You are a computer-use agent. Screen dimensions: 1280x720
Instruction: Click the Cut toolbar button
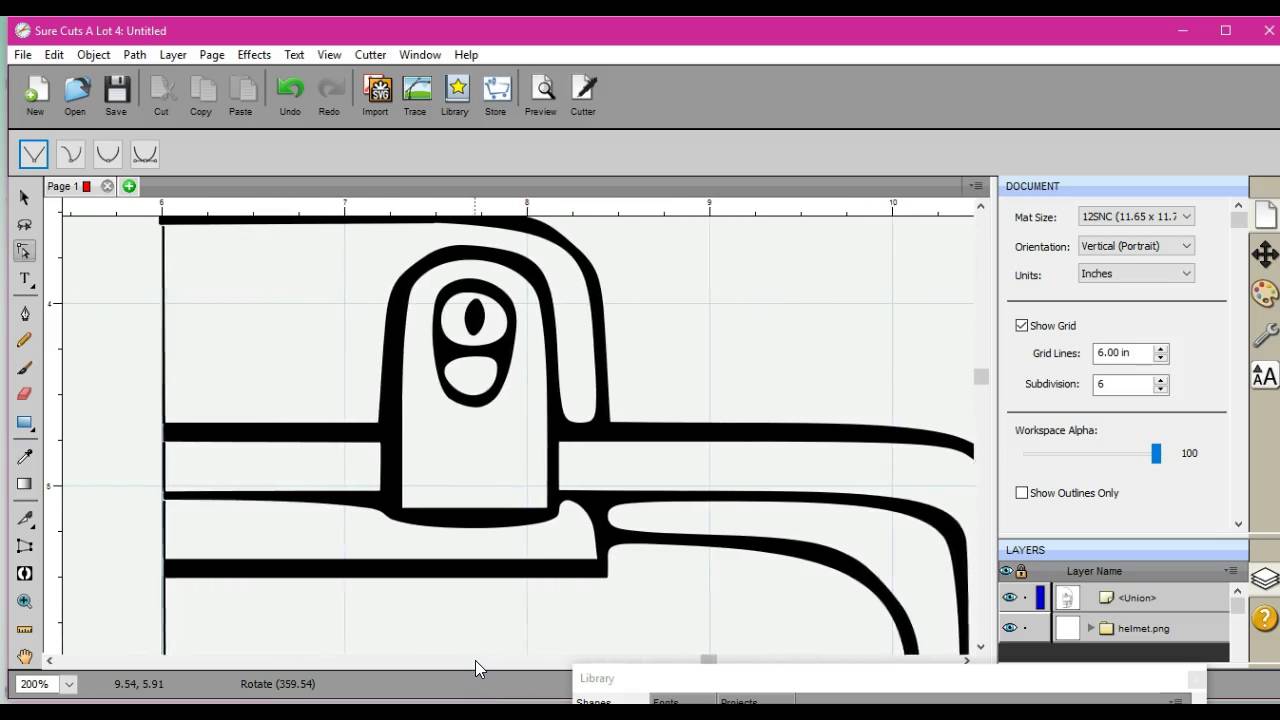(161, 96)
